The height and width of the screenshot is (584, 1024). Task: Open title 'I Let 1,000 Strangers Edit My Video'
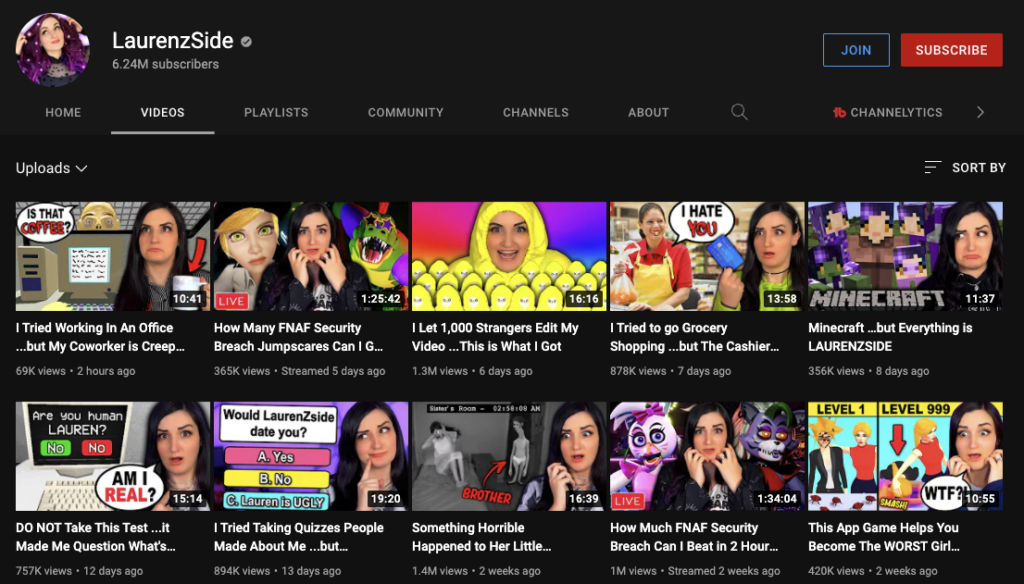(496, 337)
